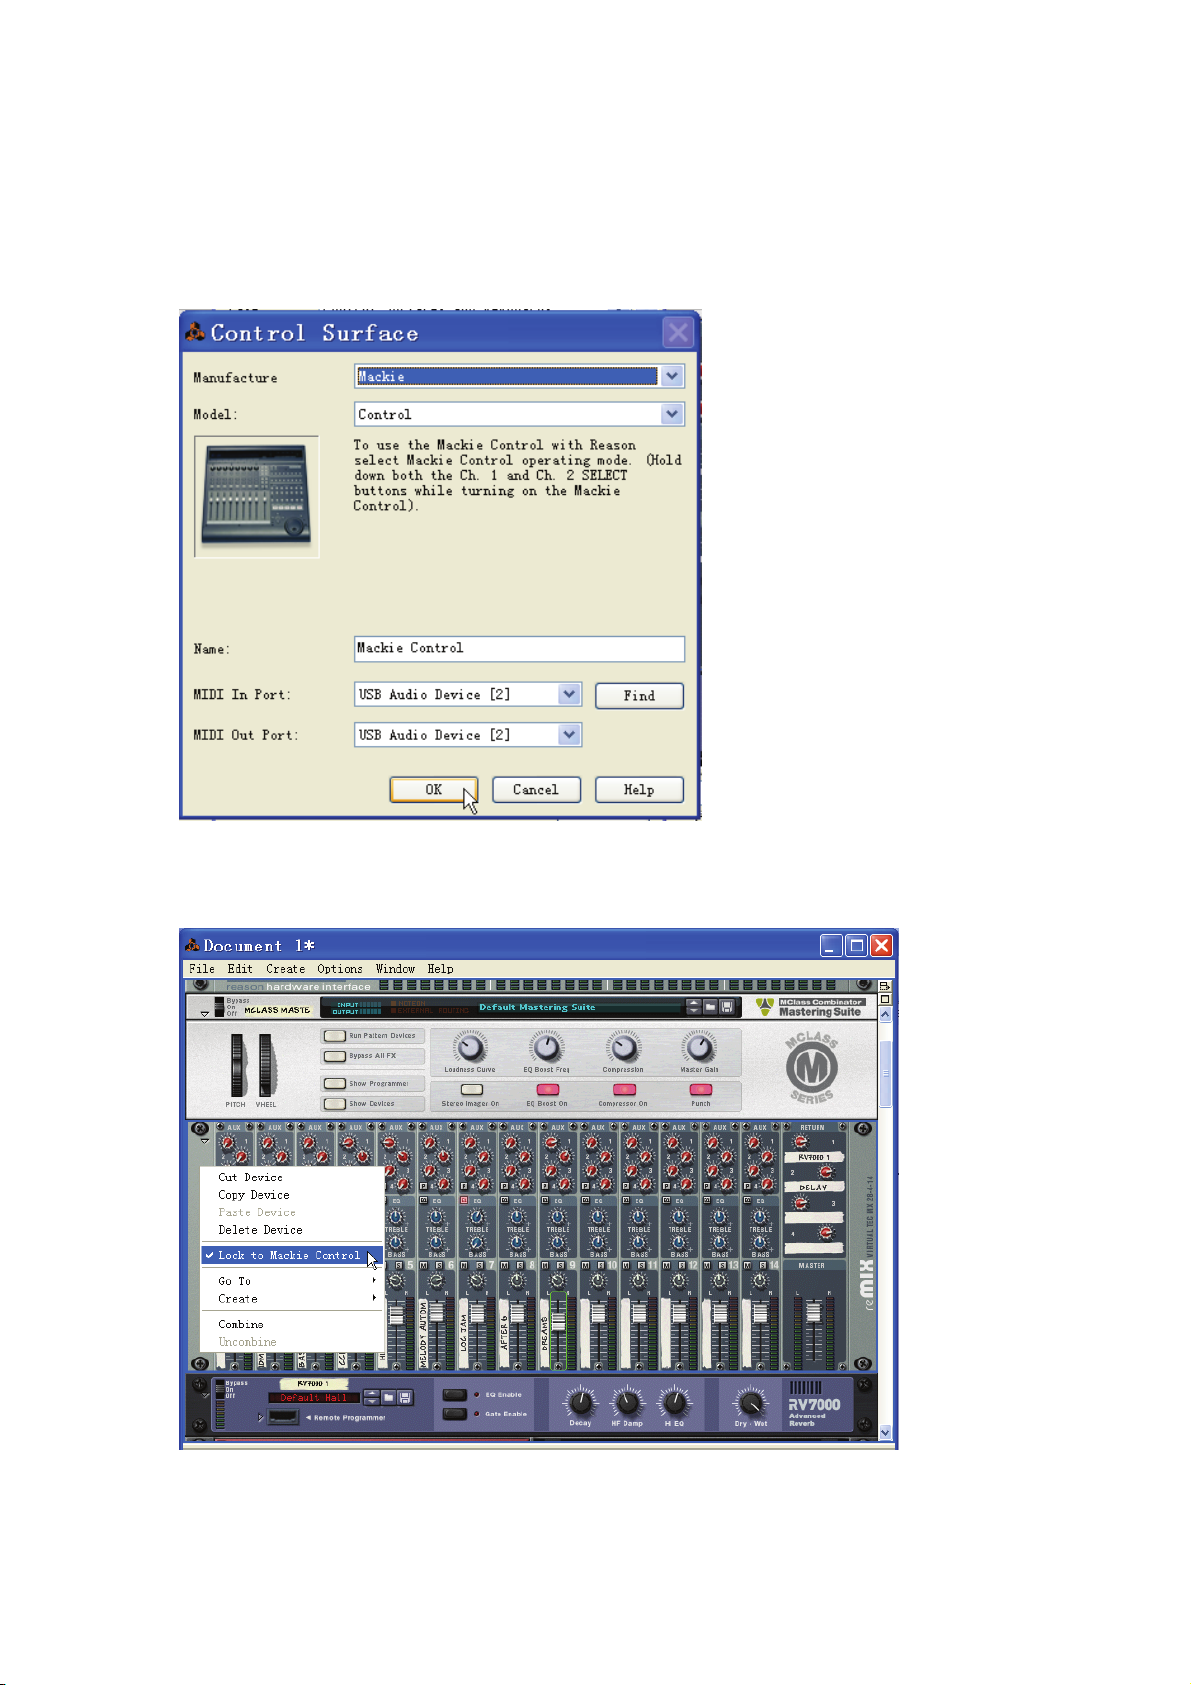Image resolution: width=1191 pixels, height=1685 pixels.
Task: Step through RV7000 patches with arrow buttons
Action: click(x=371, y=1397)
